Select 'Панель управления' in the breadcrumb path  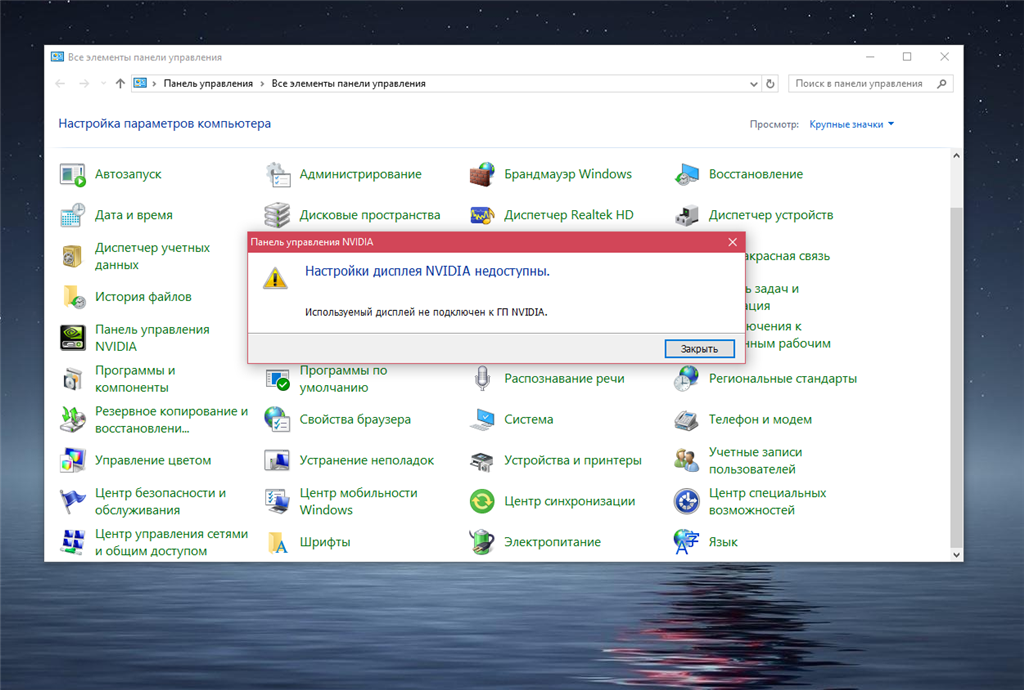(208, 84)
